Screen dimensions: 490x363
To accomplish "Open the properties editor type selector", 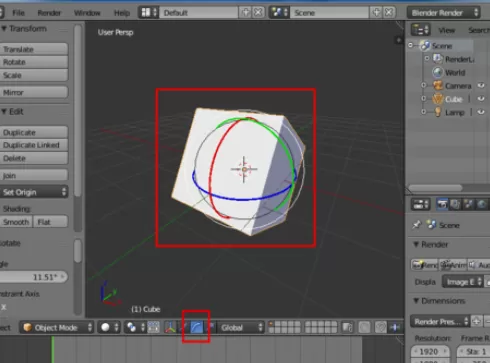I will (421, 204).
